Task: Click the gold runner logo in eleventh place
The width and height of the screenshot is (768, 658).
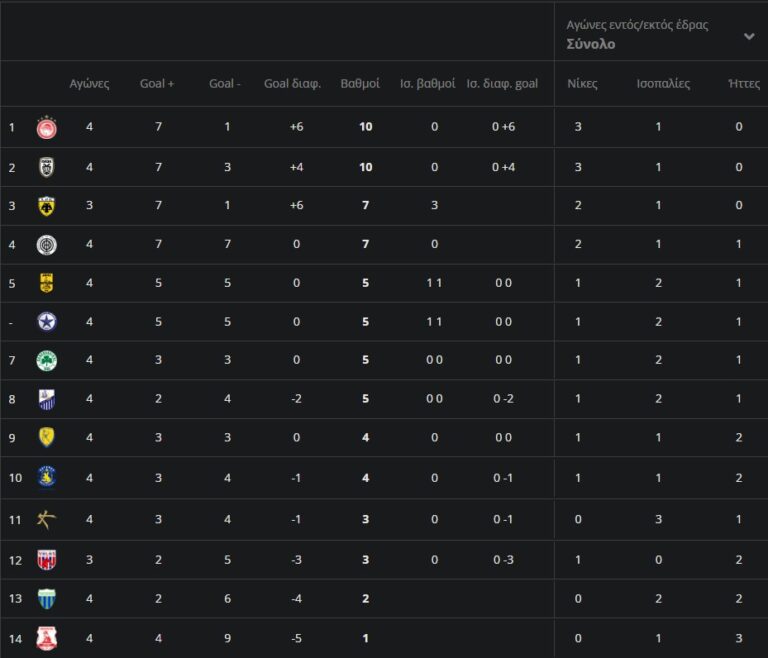Action: (46, 519)
